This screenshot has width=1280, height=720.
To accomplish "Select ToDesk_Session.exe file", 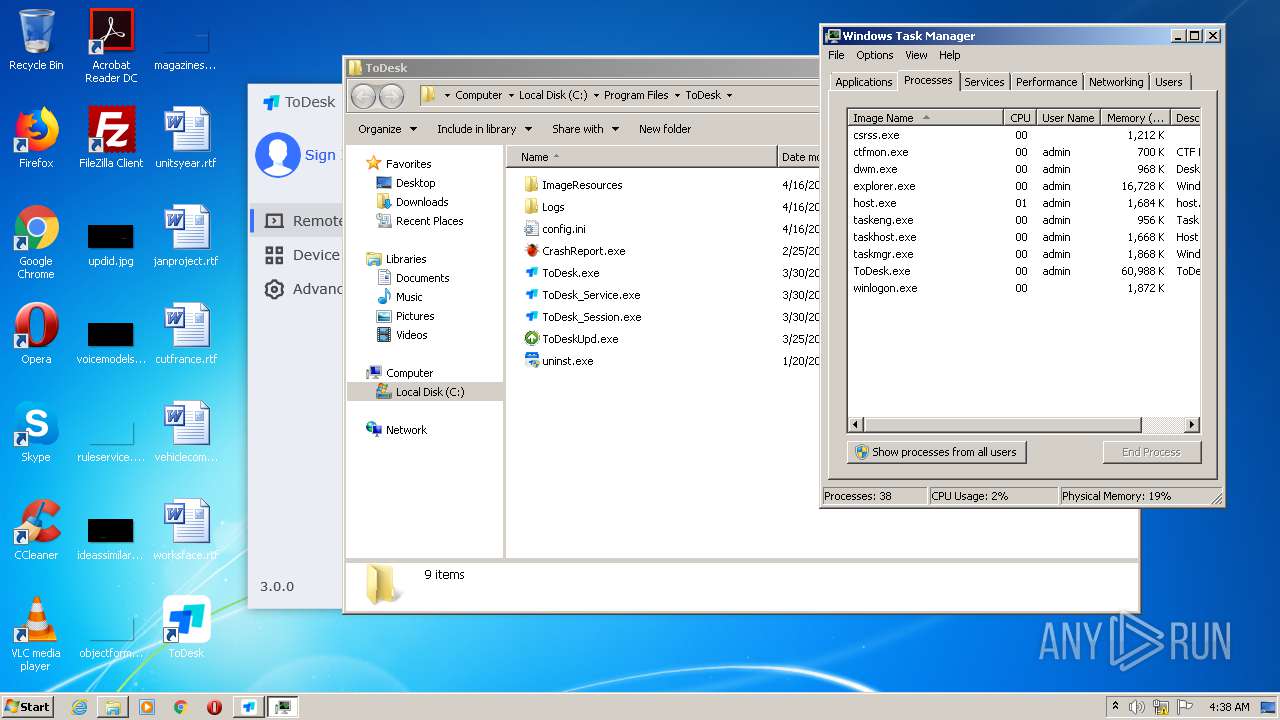I will (x=583, y=317).
